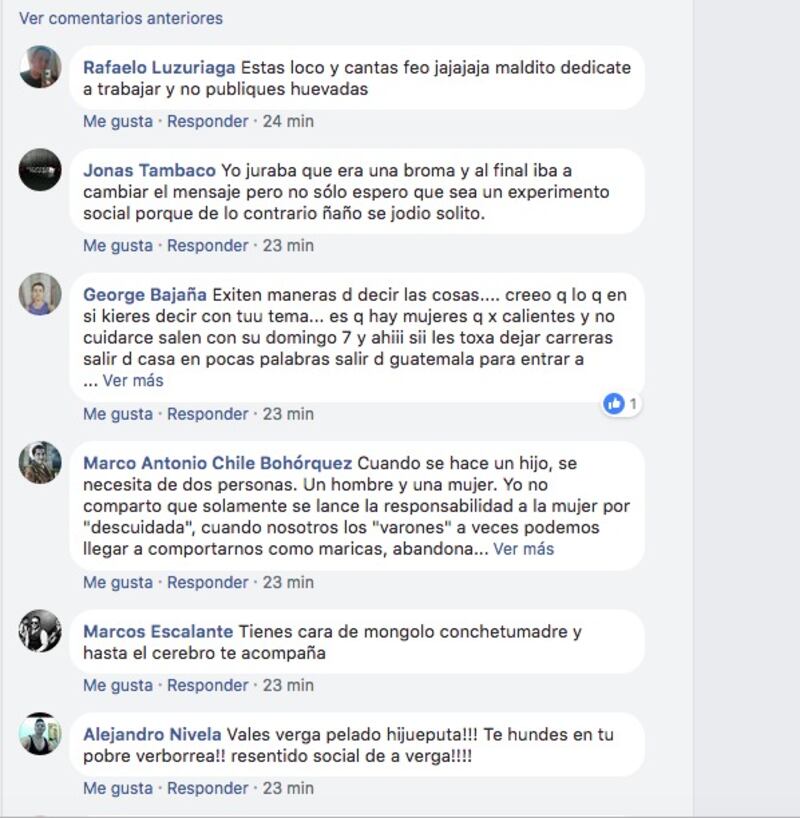Open the Alejandro Nivela name link

152,735
